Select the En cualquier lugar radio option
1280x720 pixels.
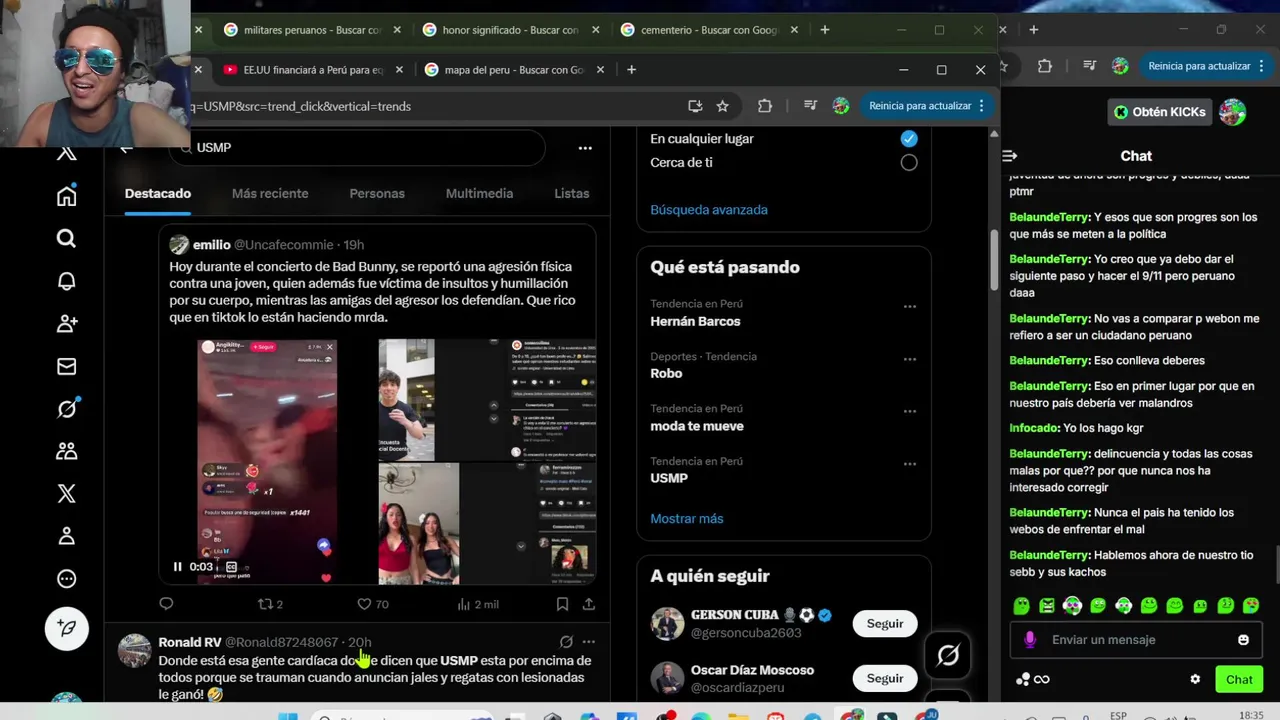point(908,139)
